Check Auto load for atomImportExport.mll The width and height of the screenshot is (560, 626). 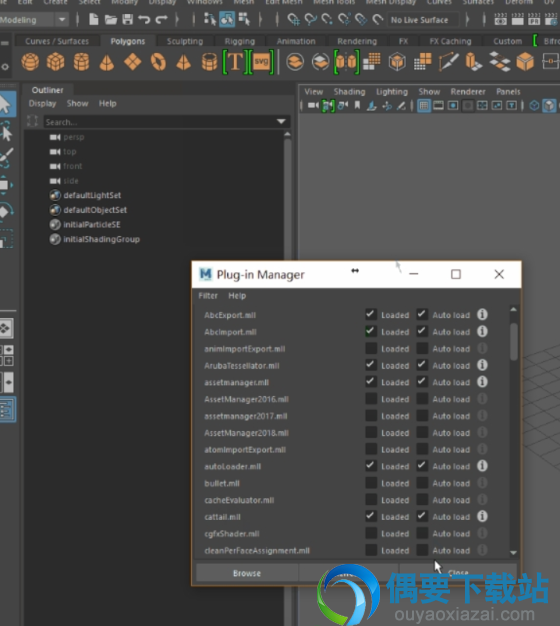[x=422, y=449]
